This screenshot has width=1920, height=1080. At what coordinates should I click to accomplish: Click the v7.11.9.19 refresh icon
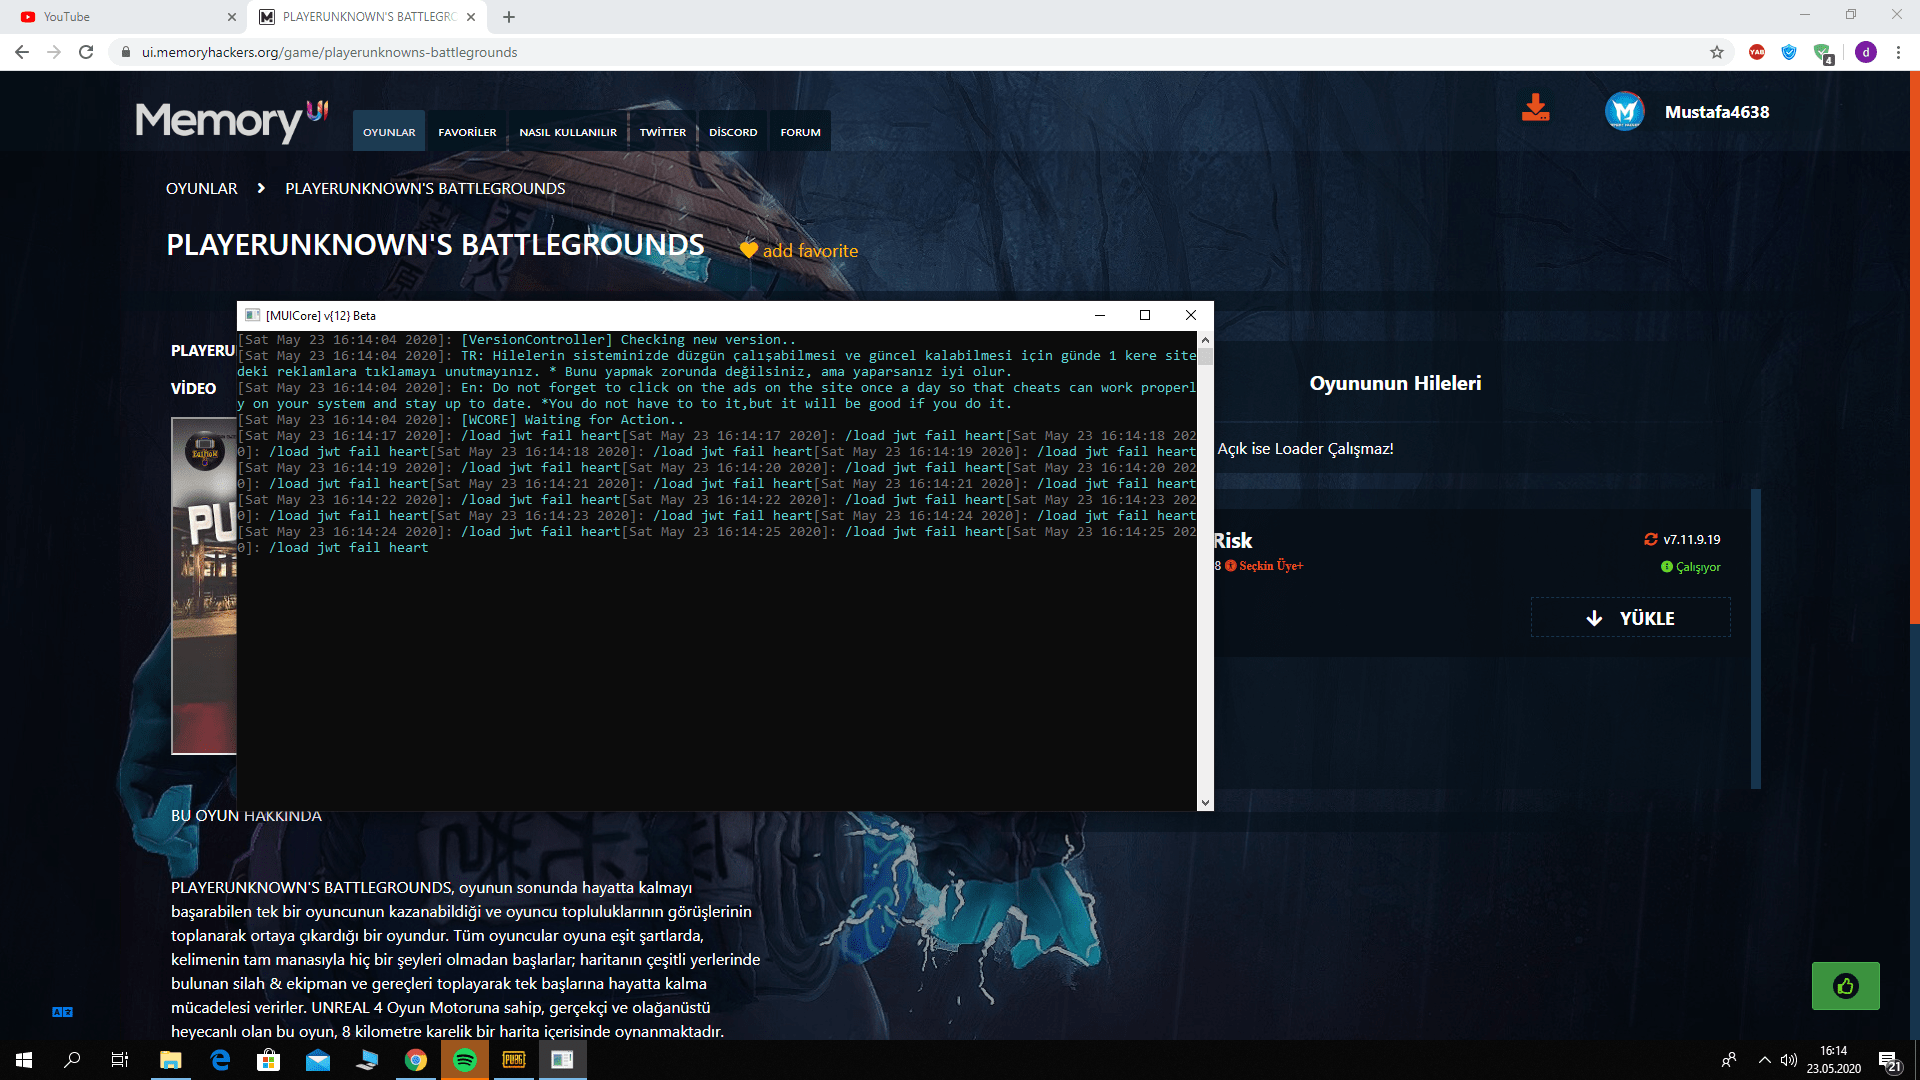pos(1651,539)
